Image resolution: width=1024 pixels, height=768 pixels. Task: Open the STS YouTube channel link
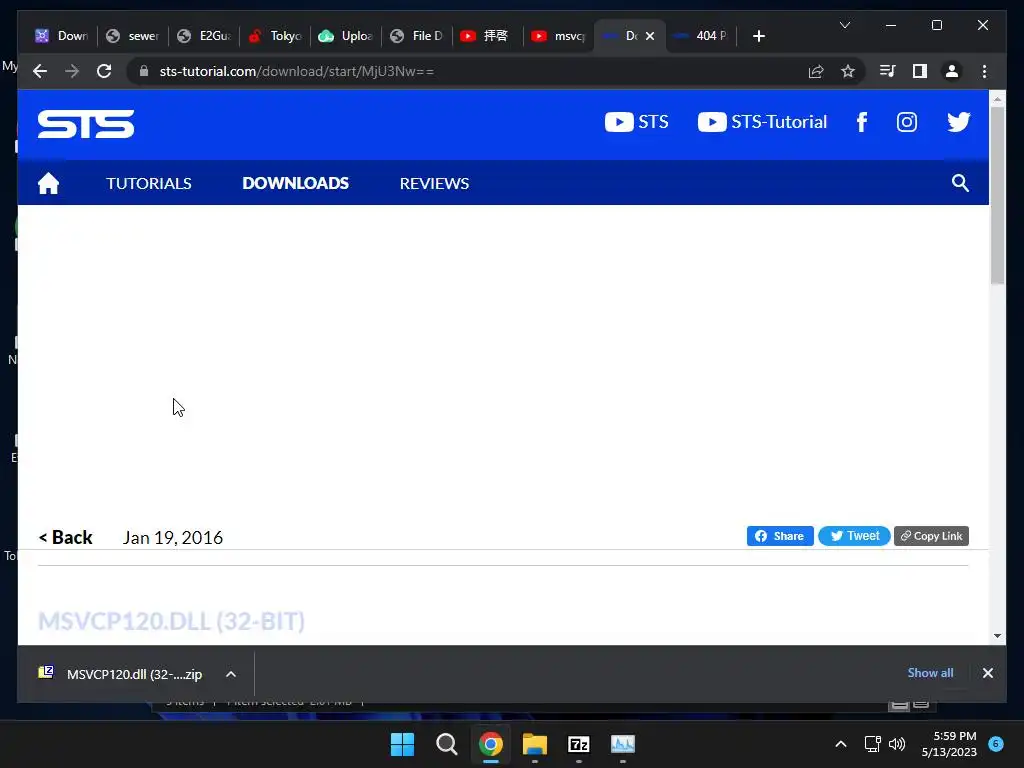coord(637,122)
